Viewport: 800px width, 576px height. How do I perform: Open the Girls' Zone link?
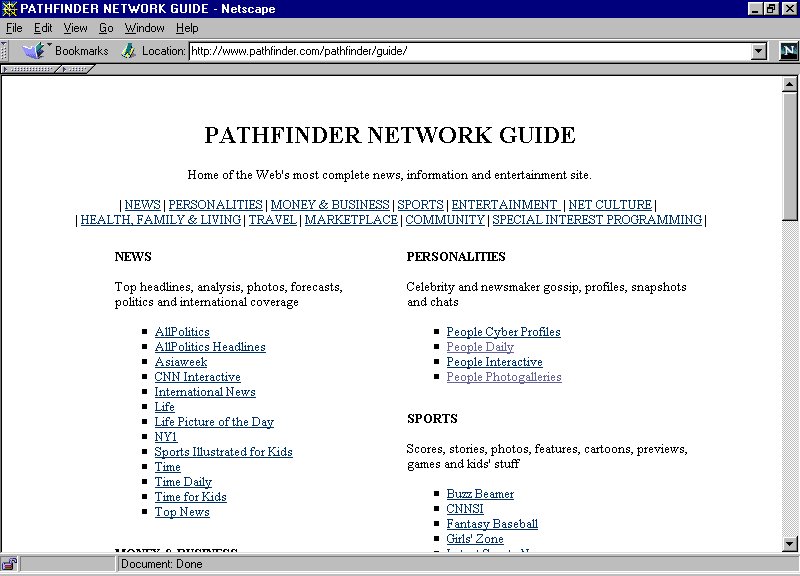[x=475, y=539]
